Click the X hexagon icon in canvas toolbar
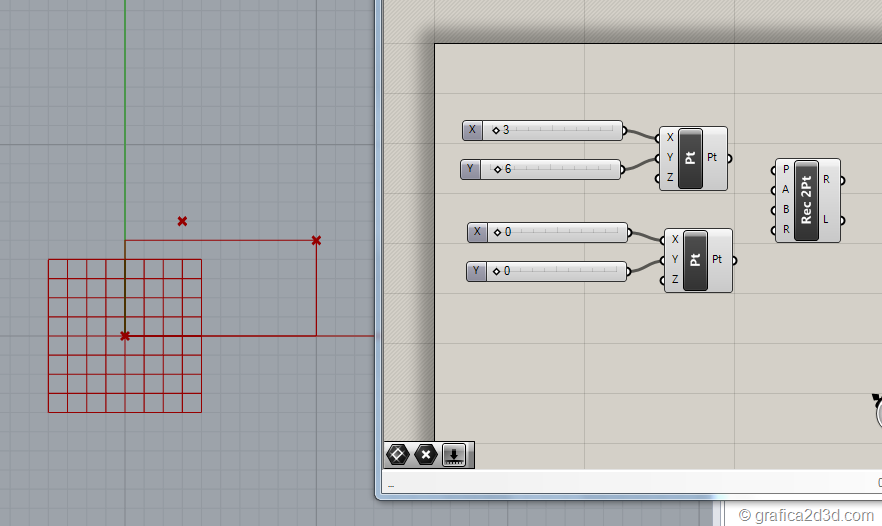 [x=425, y=455]
